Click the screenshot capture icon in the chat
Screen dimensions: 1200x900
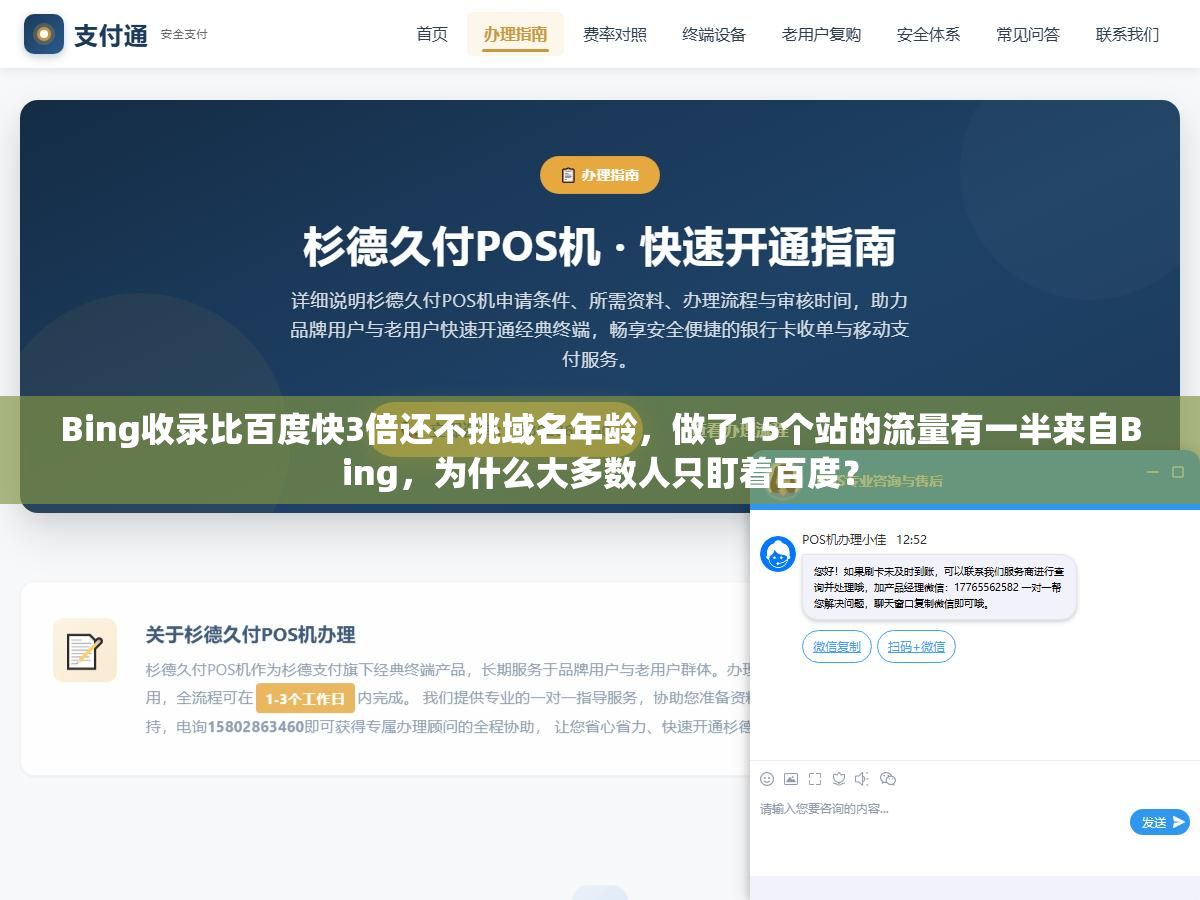coord(815,779)
